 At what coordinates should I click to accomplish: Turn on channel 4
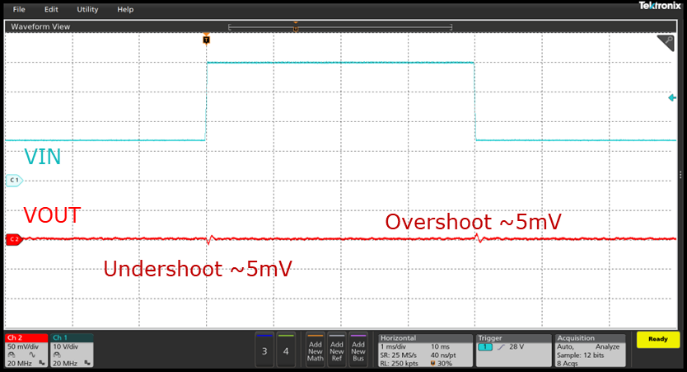point(286,350)
